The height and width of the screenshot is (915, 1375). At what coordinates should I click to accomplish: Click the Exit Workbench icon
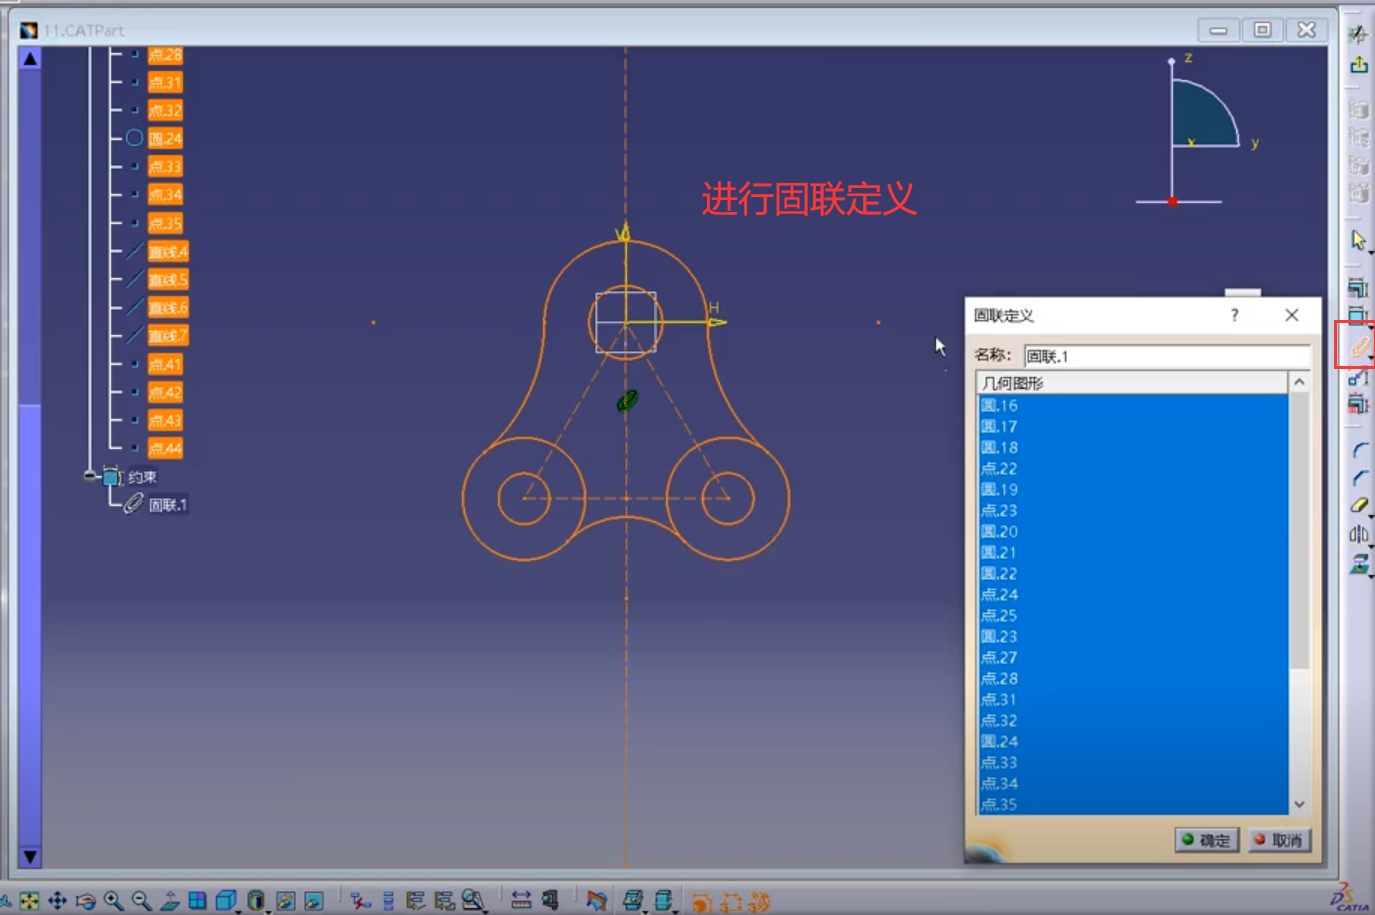[x=1358, y=65]
